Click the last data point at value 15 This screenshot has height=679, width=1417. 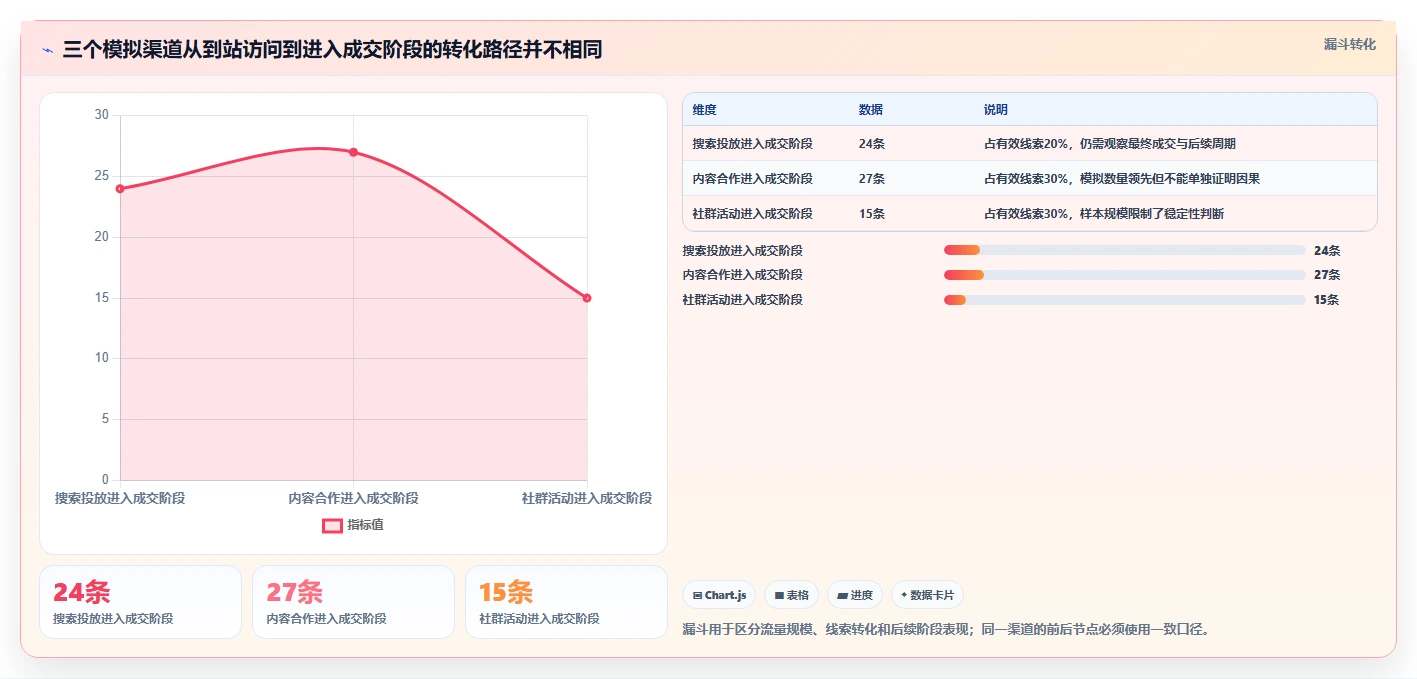click(587, 298)
